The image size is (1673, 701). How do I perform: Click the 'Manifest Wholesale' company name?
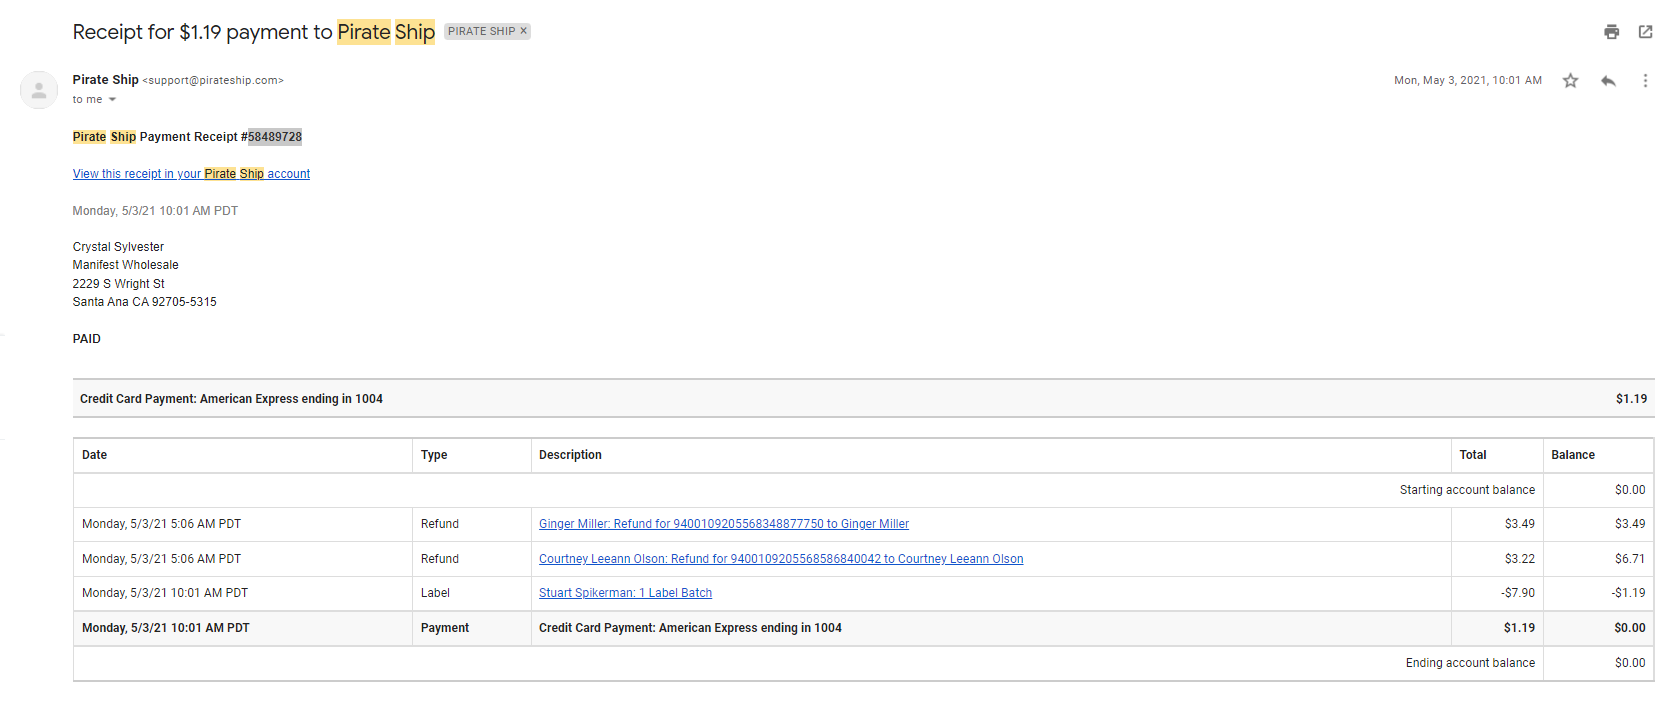pos(125,265)
